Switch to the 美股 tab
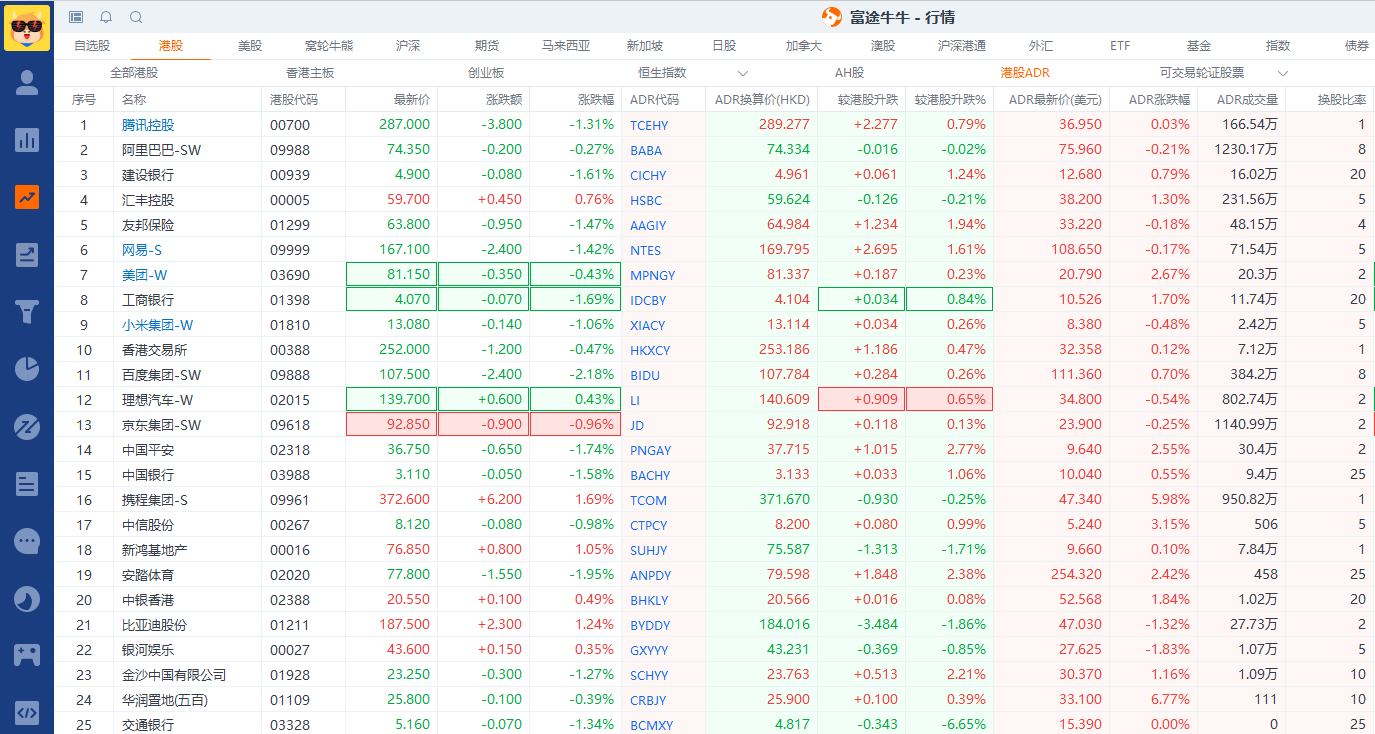This screenshot has width=1375, height=734. tap(250, 46)
